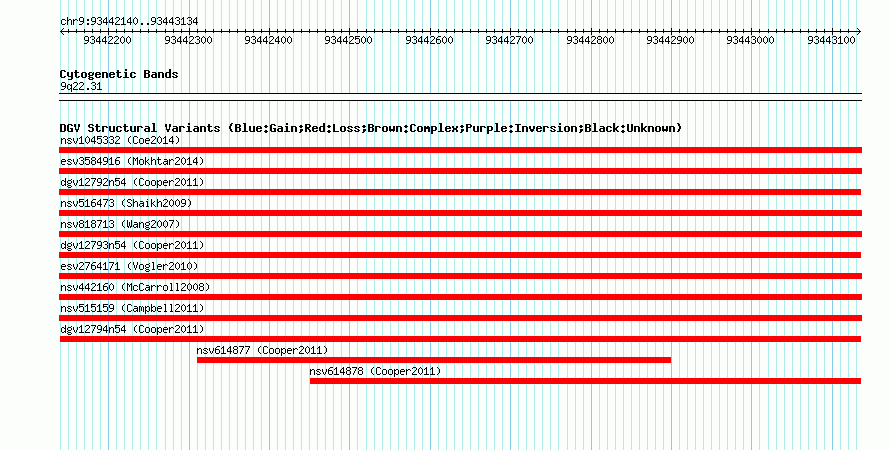Click ruler position 93442500
The image size is (890, 450).
click(349, 40)
